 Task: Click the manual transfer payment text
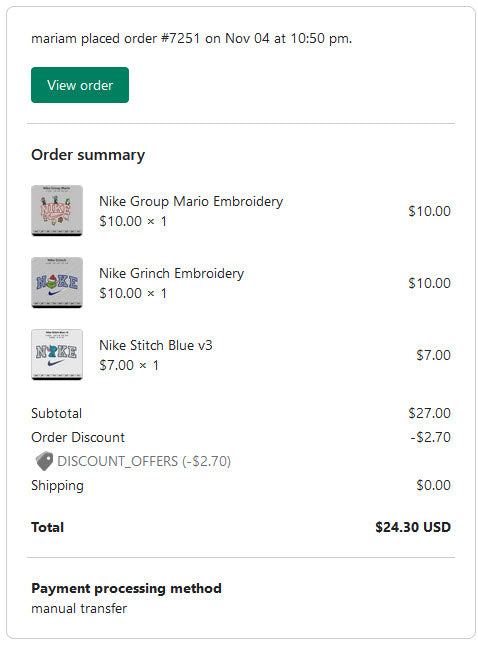79,609
